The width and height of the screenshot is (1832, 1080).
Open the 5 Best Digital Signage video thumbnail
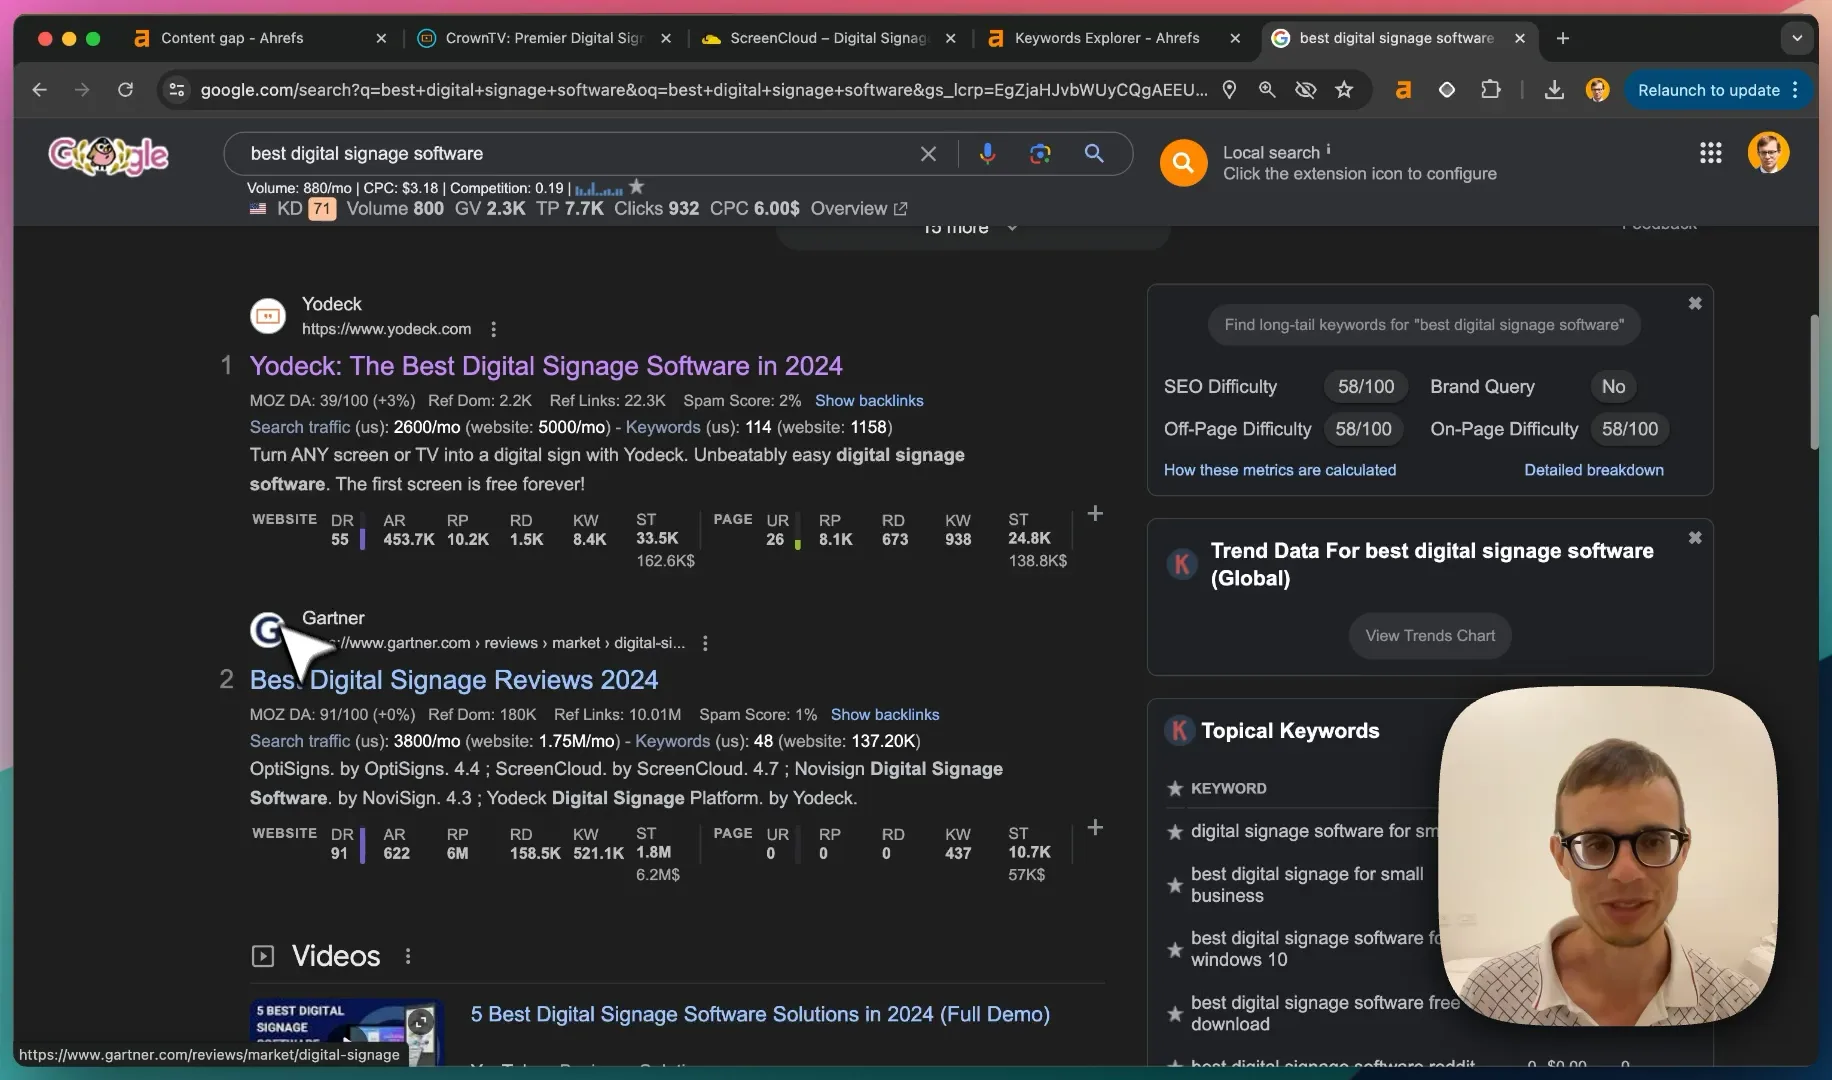tap(346, 1032)
